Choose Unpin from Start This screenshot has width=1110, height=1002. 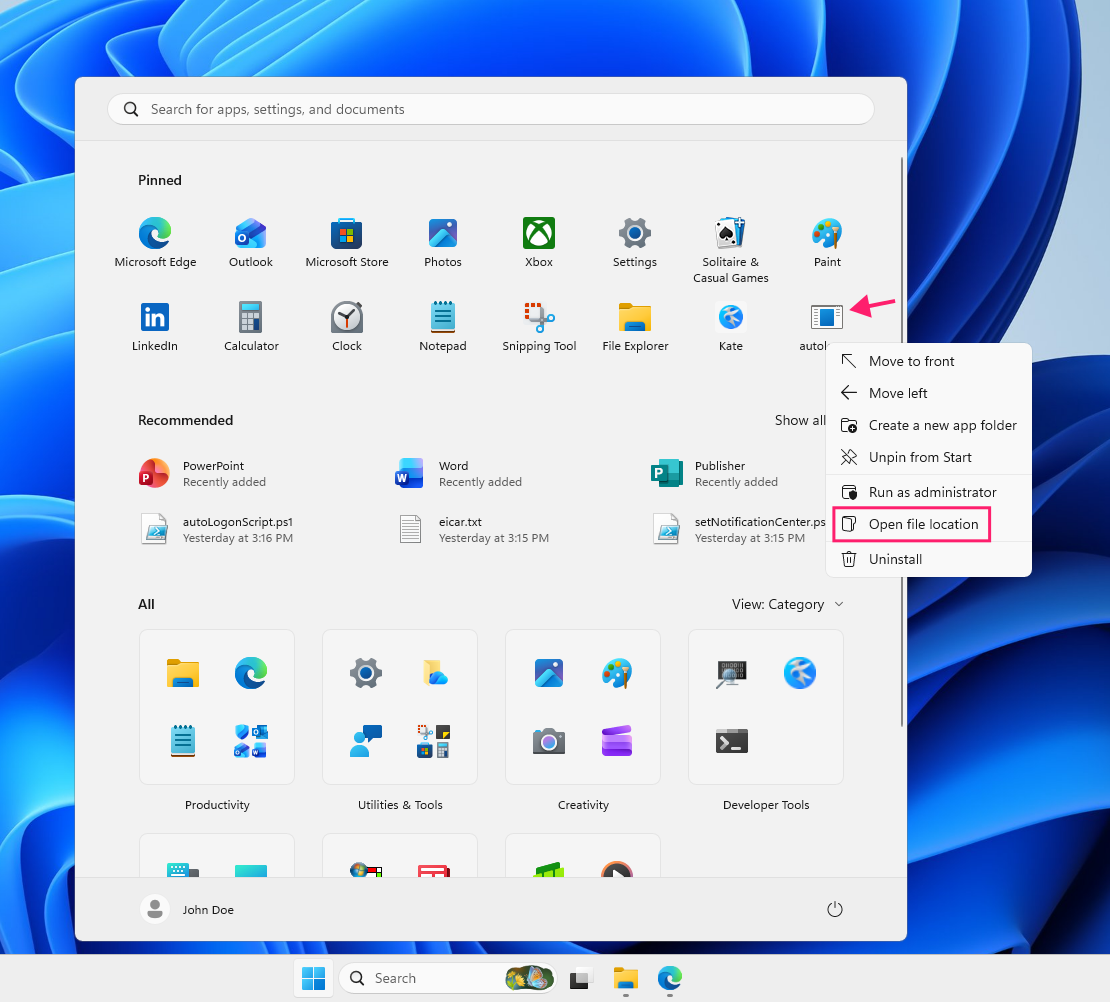[928, 457]
